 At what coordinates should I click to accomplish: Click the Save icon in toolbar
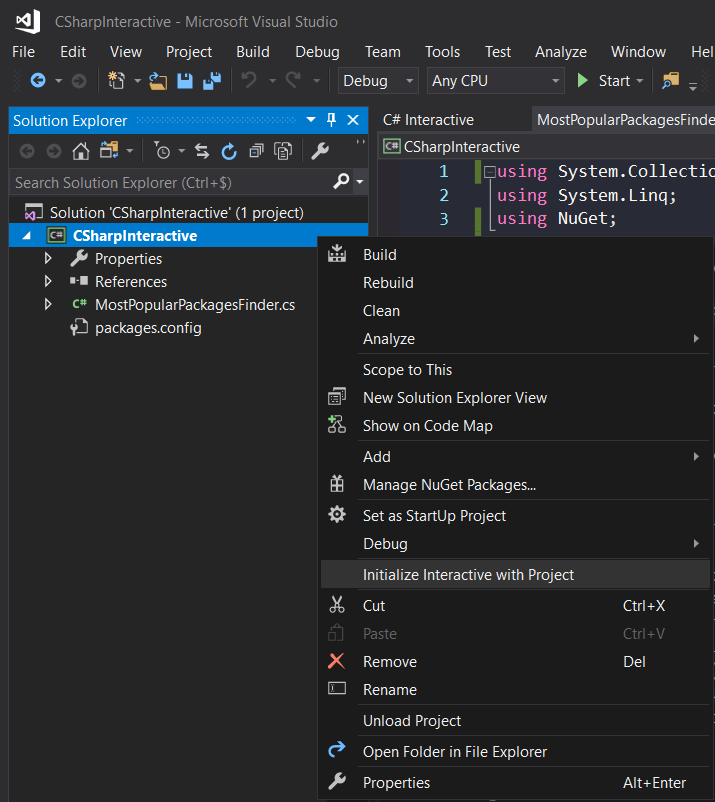(185, 81)
